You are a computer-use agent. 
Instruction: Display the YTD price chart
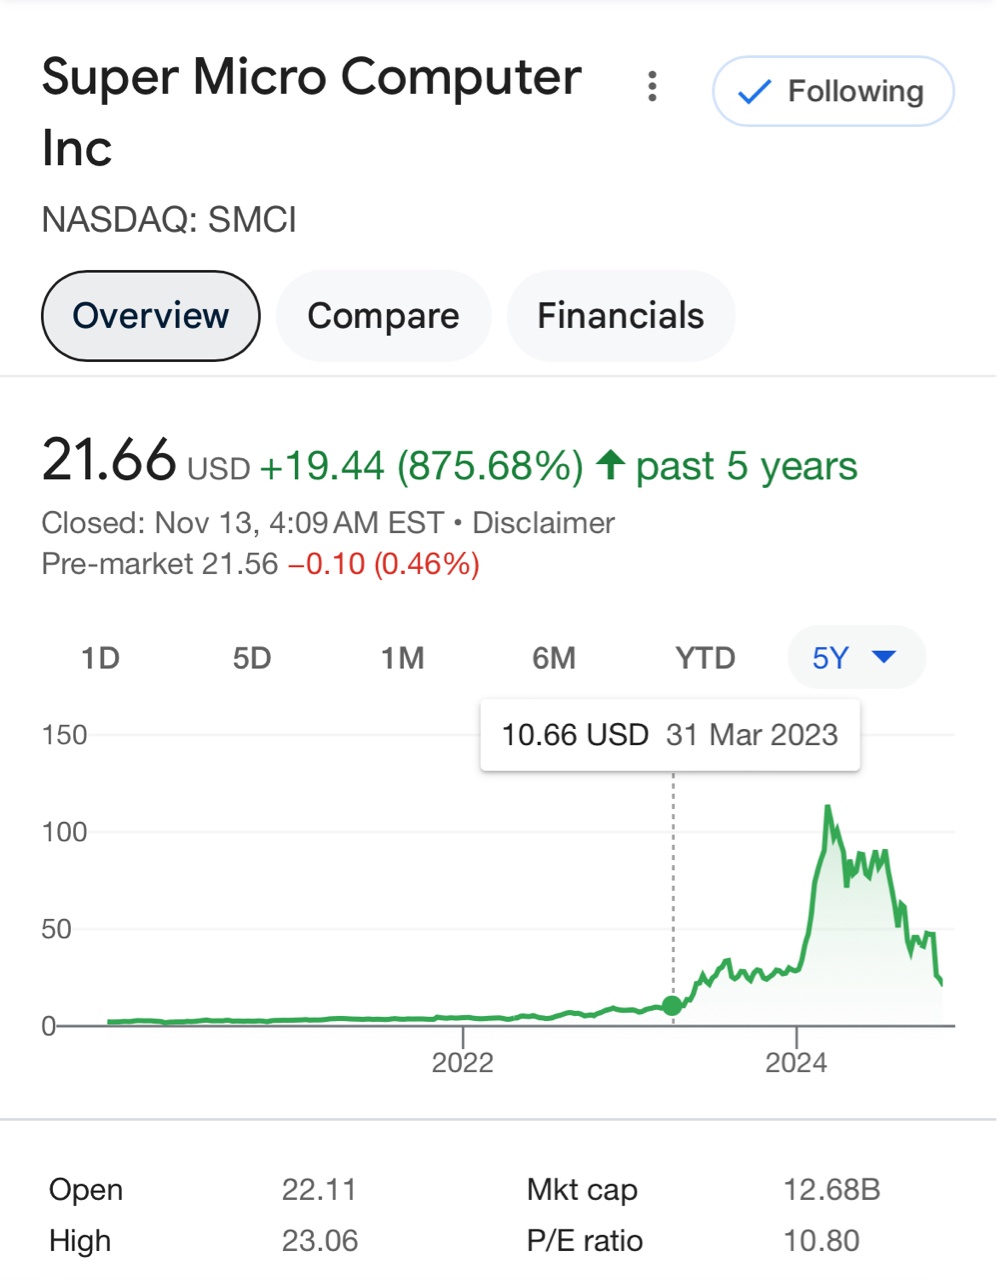[705, 658]
